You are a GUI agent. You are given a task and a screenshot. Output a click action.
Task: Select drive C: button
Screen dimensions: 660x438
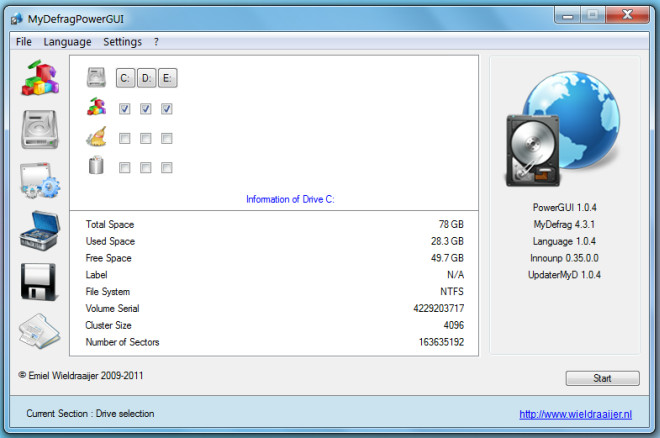[x=125, y=78]
